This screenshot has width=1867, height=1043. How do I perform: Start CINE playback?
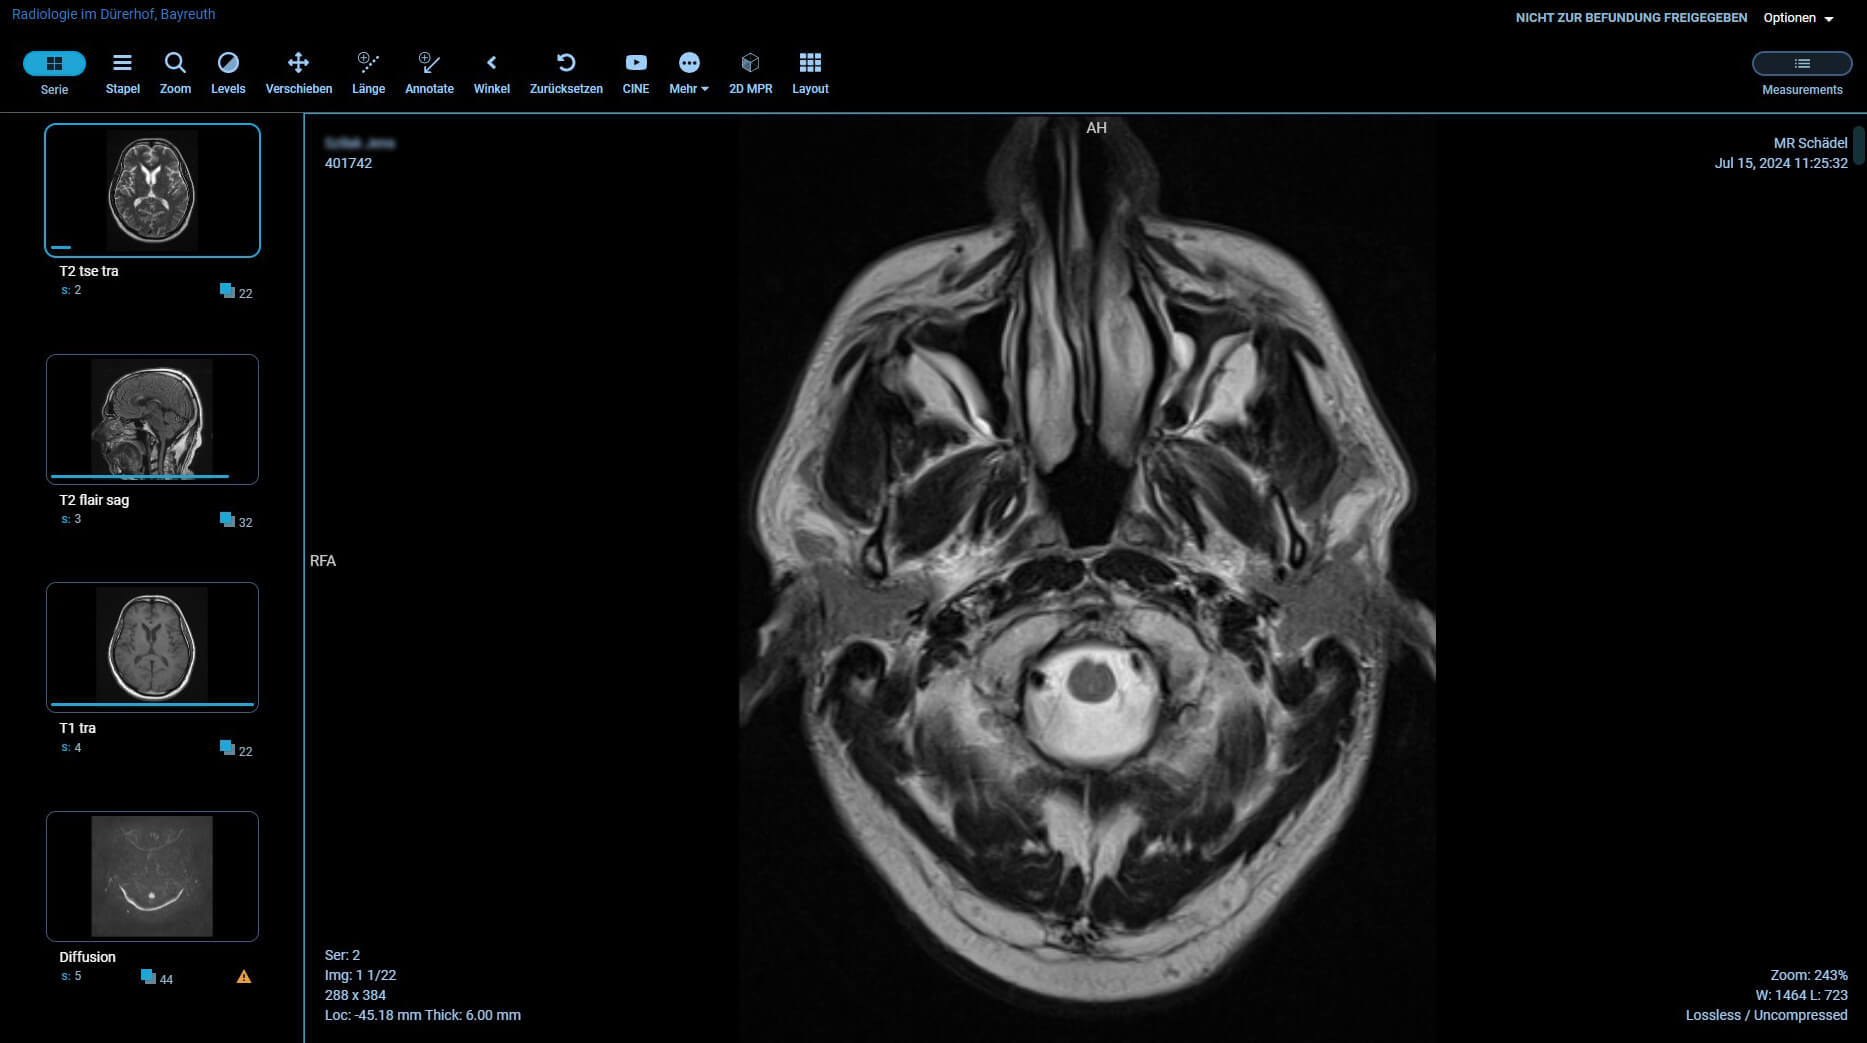pyautogui.click(x=636, y=73)
